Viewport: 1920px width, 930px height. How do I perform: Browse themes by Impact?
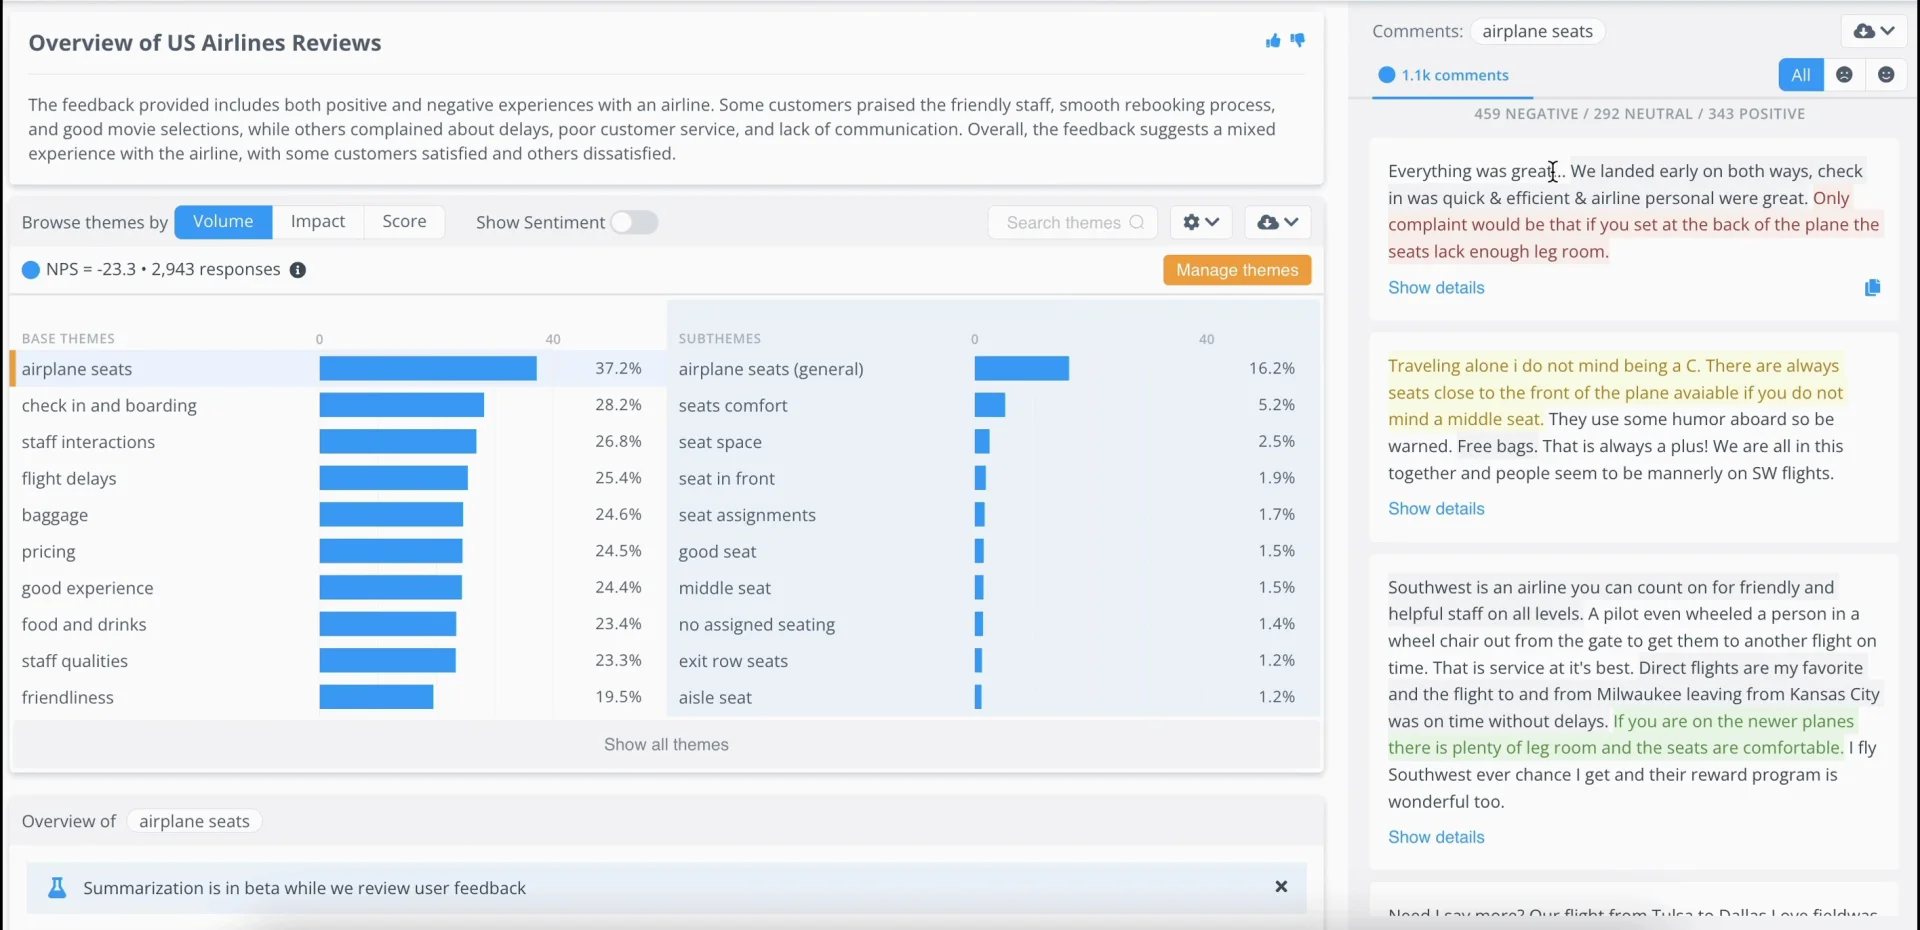pos(318,222)
